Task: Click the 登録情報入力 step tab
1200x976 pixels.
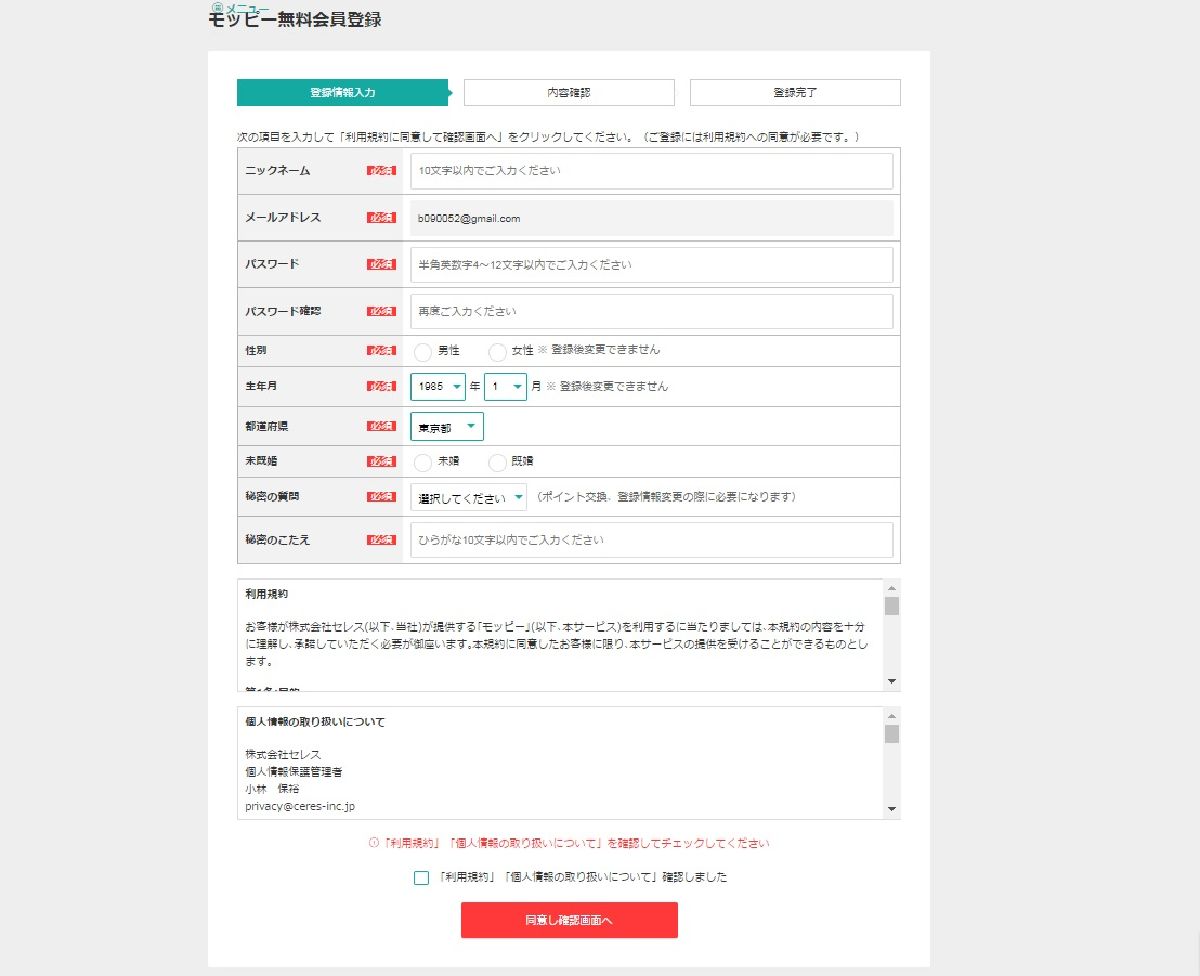Action: tap(342, 92)
